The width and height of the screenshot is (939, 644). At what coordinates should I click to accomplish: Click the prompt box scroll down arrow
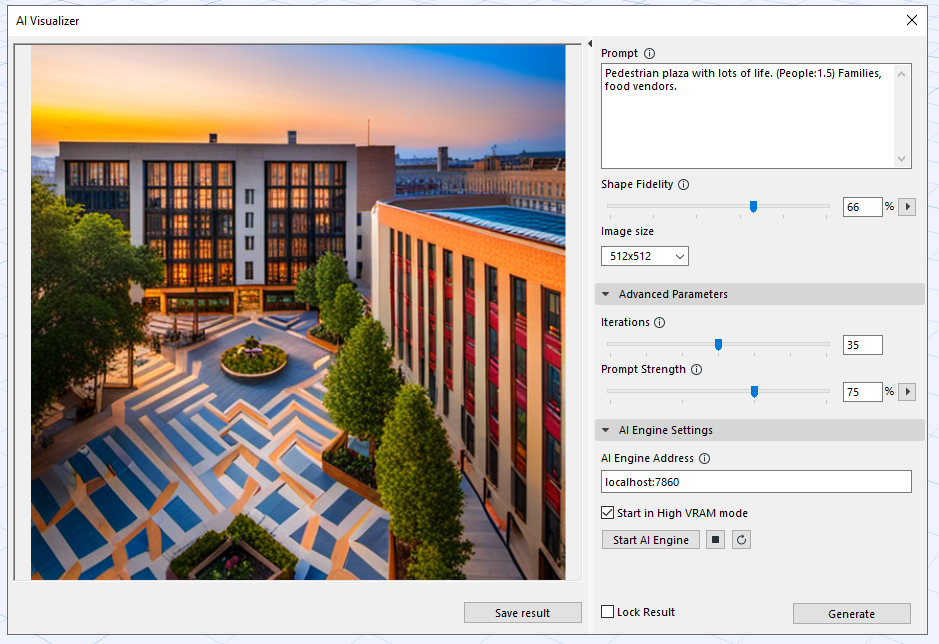[x=901, y=159]
